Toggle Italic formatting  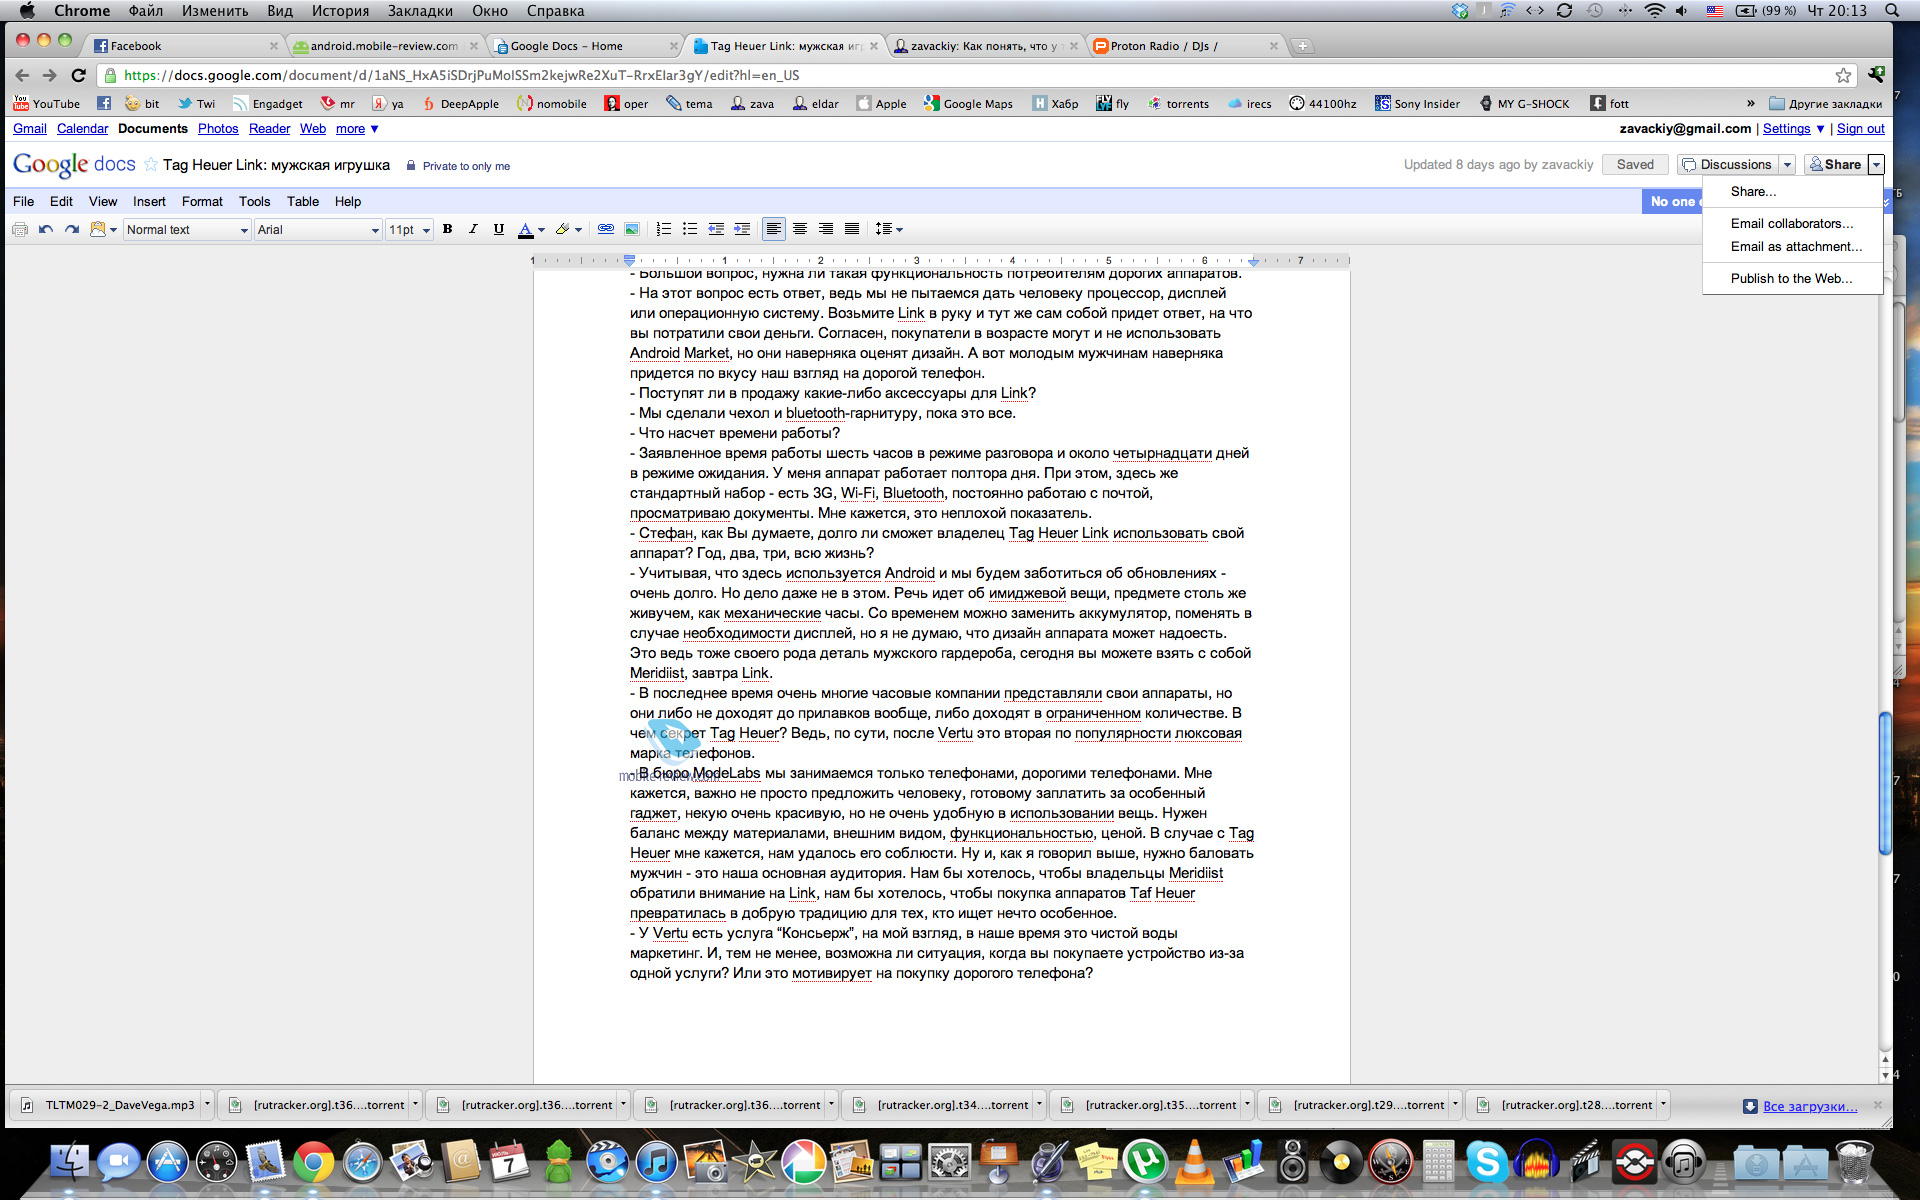pyautogui.click(x=473, y=230)
